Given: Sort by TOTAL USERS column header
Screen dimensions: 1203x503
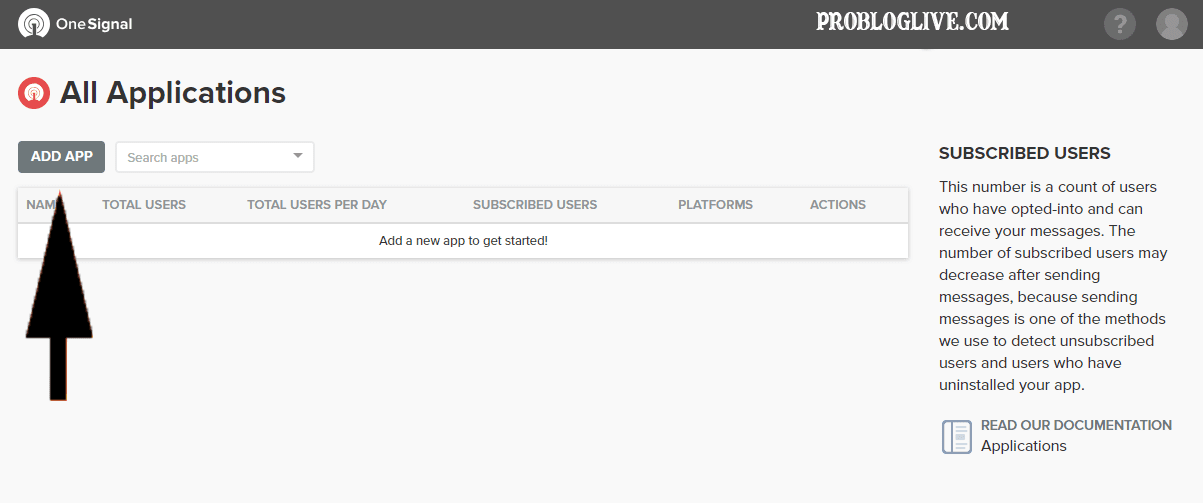Looking at the screenshot, I should point(144,205).
